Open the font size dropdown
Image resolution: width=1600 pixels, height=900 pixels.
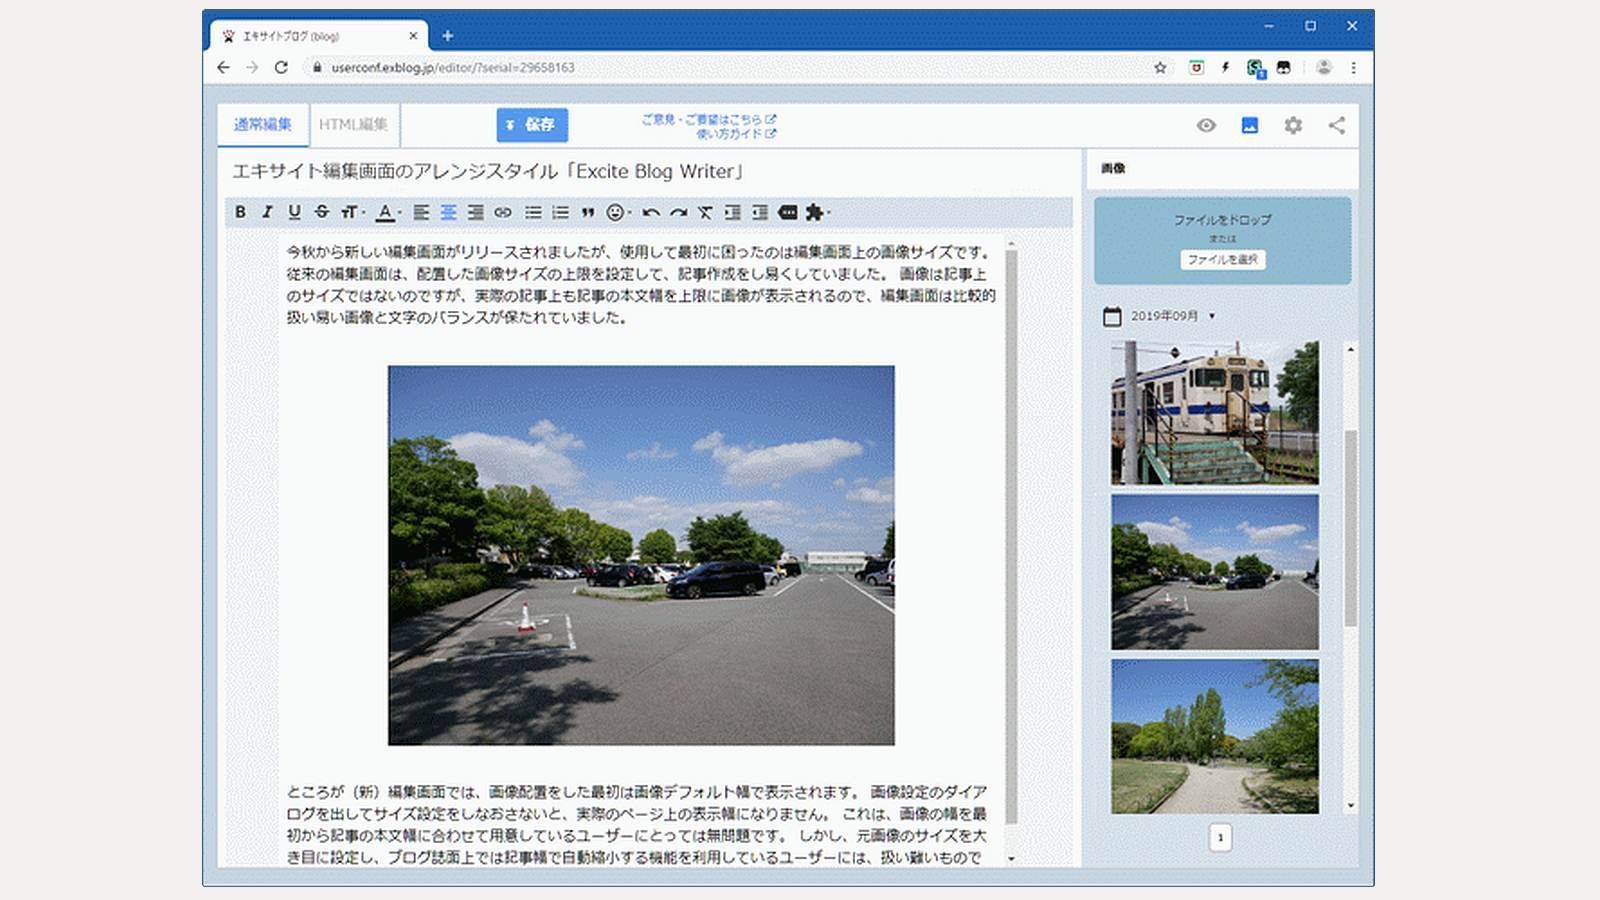(x=352, y=212)
